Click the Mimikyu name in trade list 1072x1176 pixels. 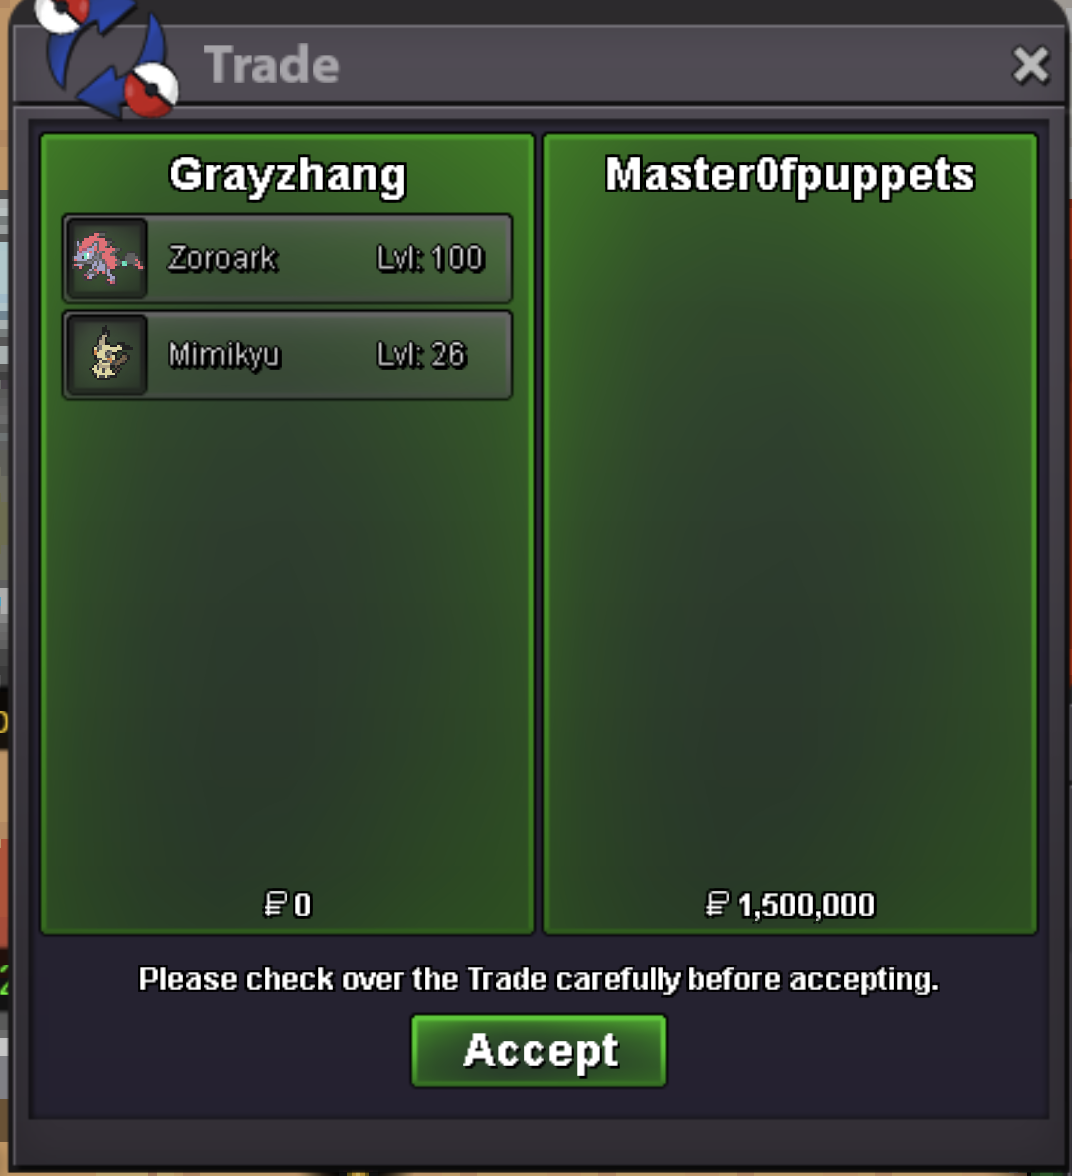224,355
